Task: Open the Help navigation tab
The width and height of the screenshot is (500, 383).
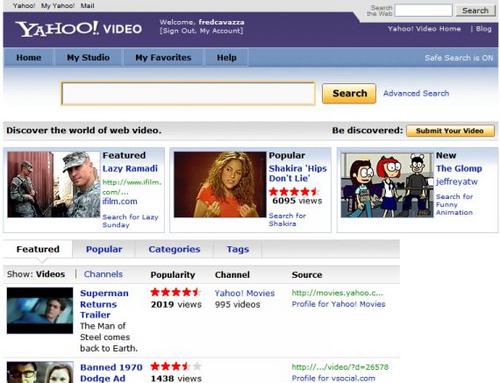Action: pos(227,58)
